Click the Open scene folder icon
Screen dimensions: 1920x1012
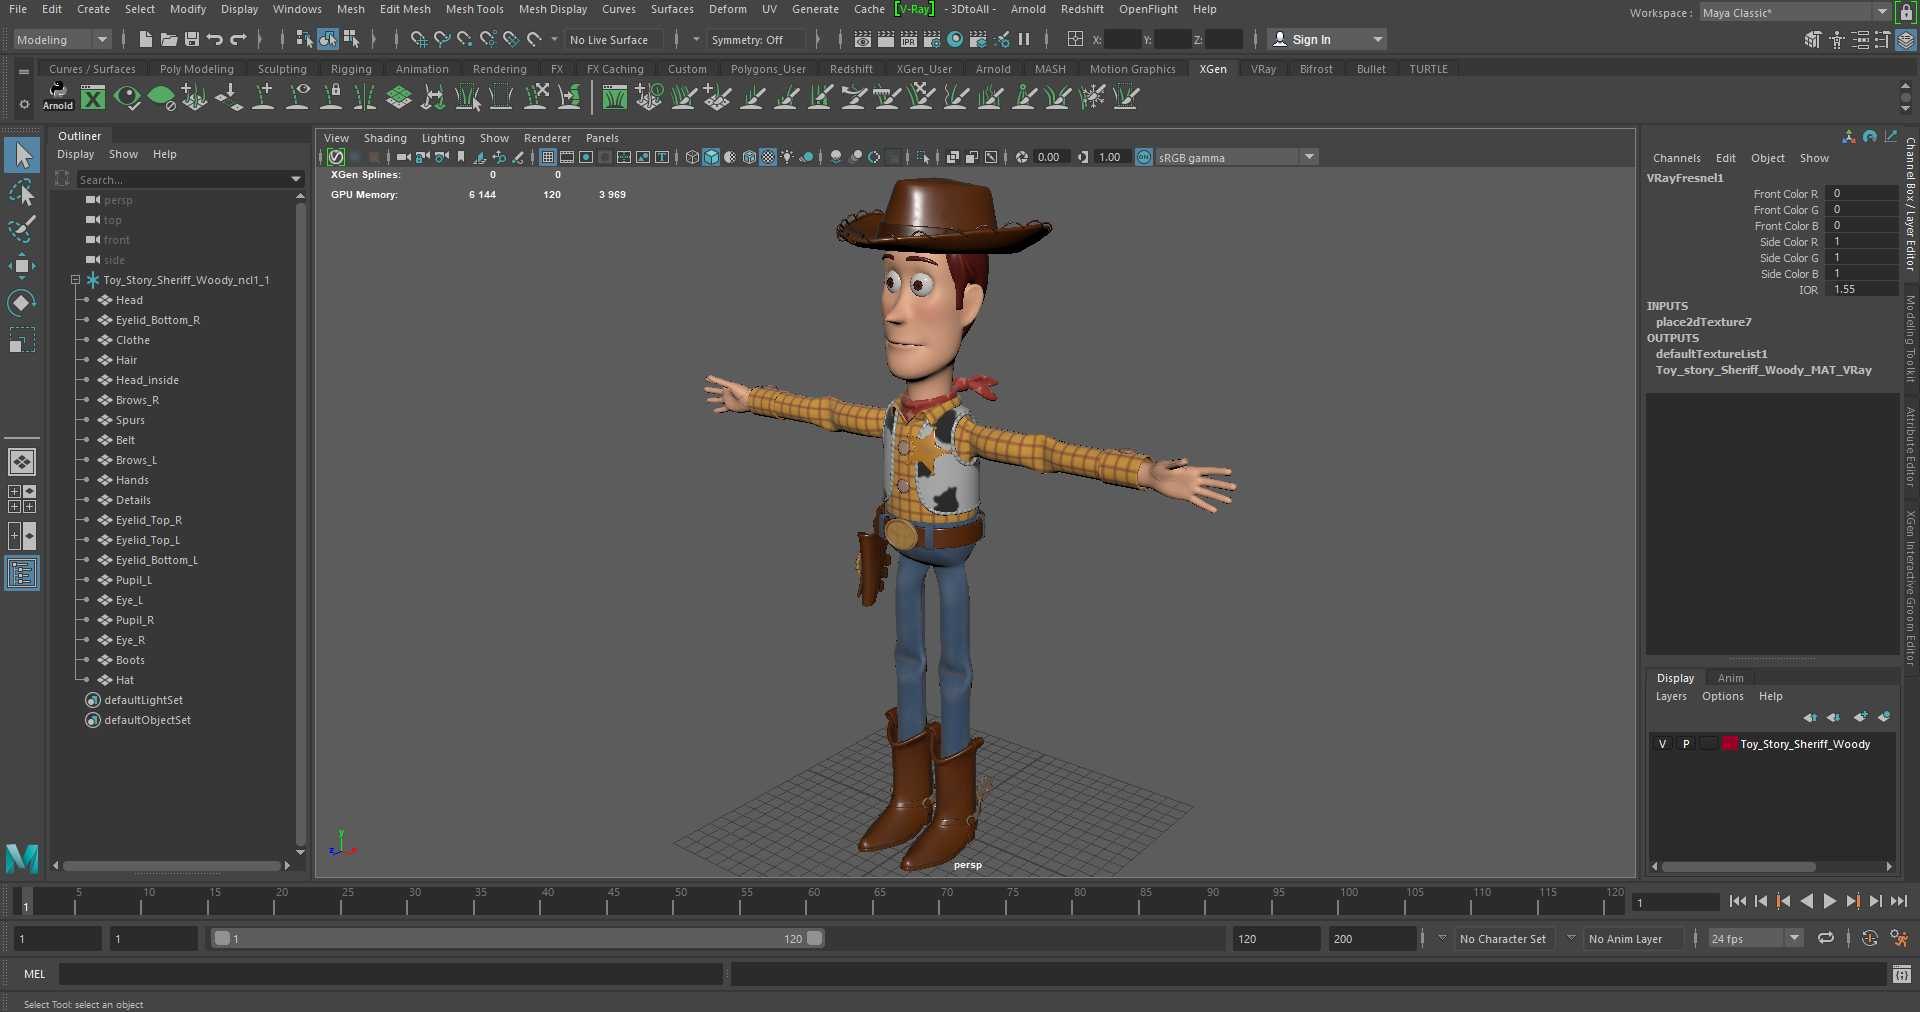169,39
